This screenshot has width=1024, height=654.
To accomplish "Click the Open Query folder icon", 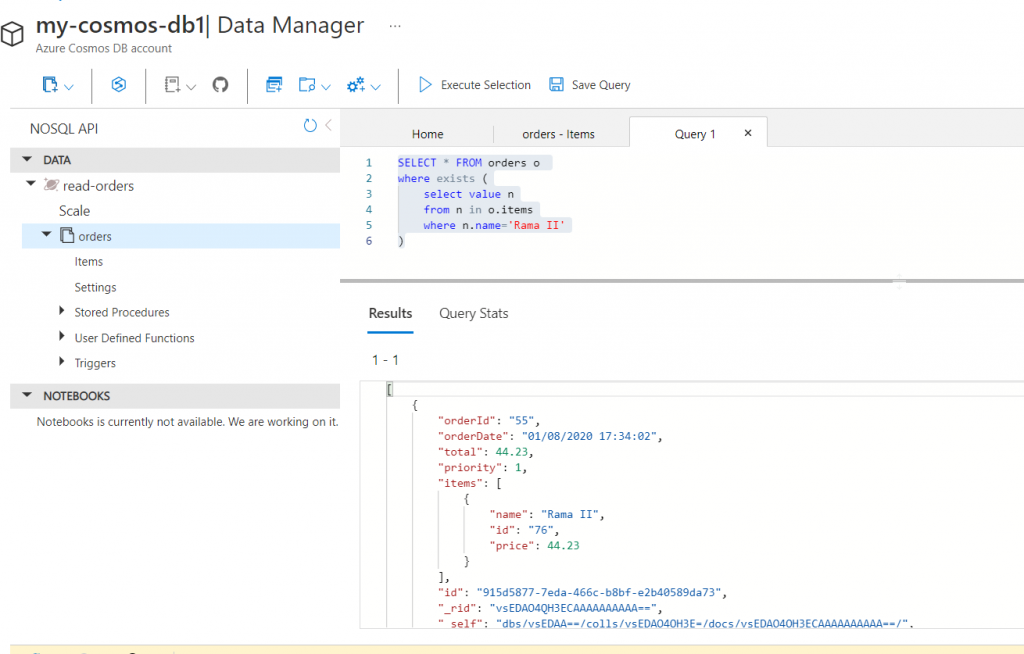I will click(308, 86).
